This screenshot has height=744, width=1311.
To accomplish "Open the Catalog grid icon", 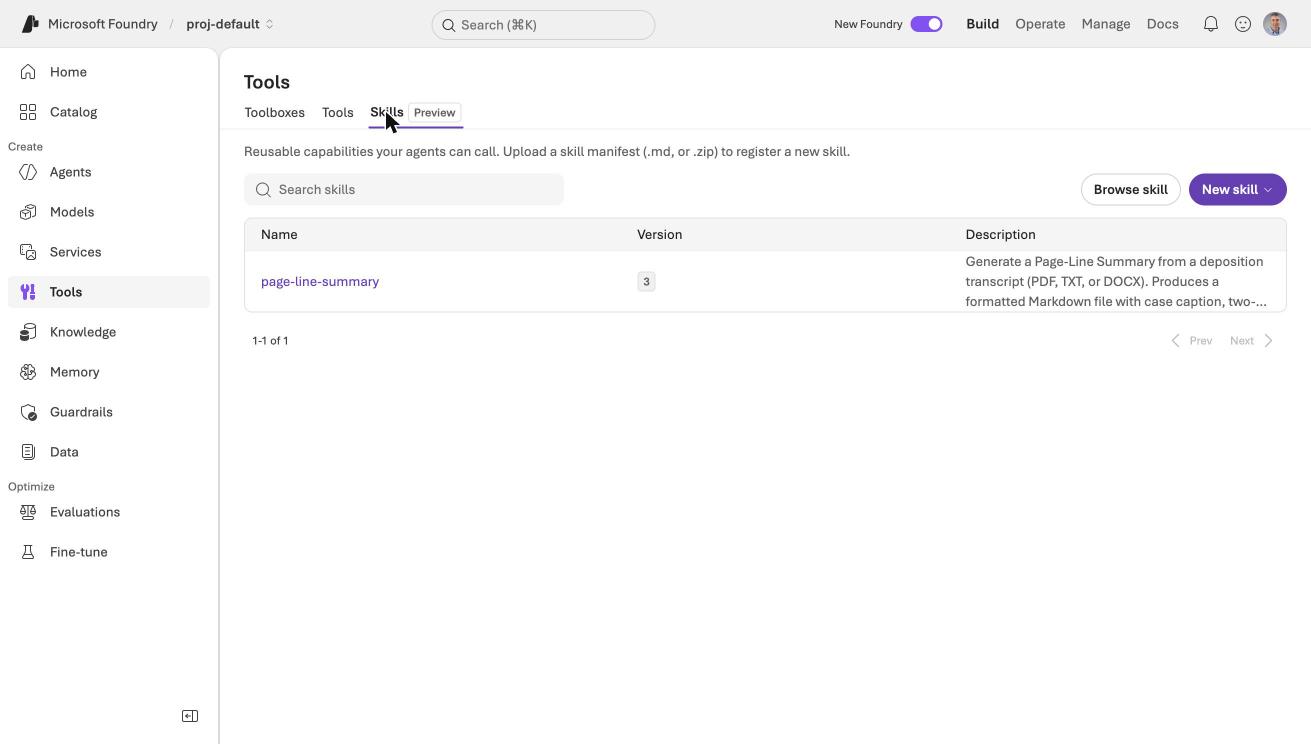I will coord(28,112).
